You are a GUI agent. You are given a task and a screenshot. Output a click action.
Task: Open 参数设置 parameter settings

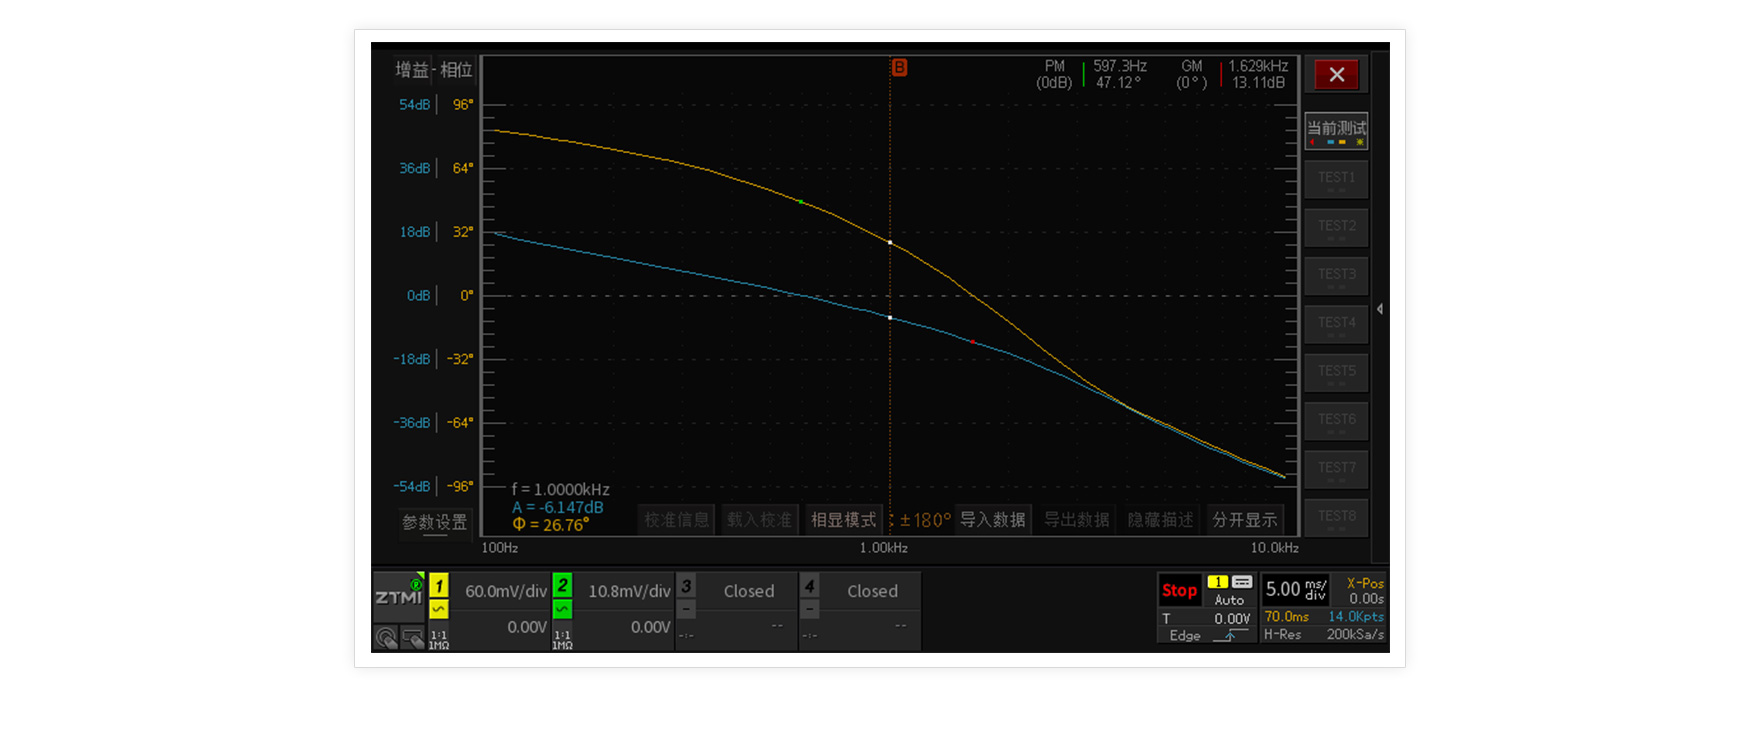tap(434, 522)
